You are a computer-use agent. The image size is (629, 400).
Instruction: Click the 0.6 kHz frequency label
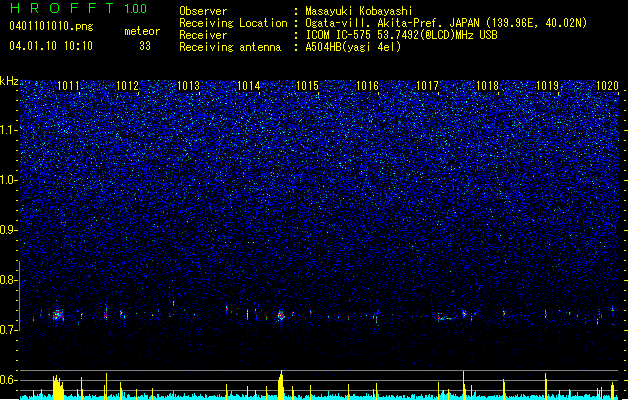point(8,380)
